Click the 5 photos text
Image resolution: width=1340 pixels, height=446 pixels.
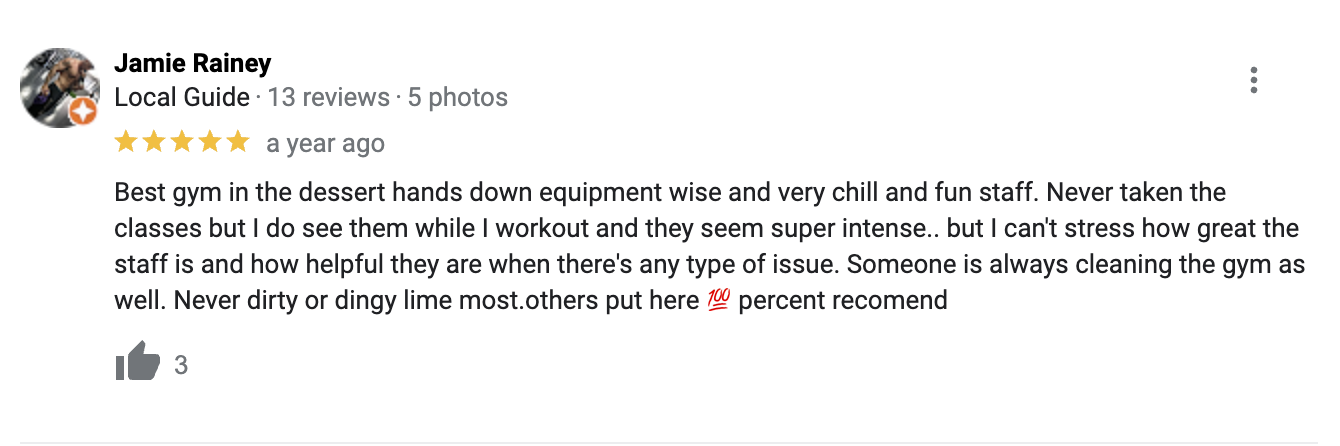point(458,98)
